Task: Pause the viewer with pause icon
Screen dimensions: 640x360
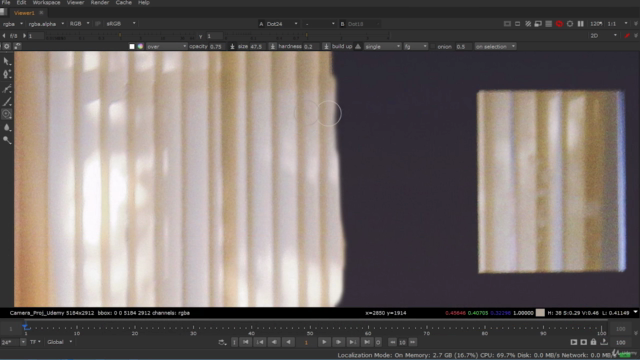Action: 580,24
